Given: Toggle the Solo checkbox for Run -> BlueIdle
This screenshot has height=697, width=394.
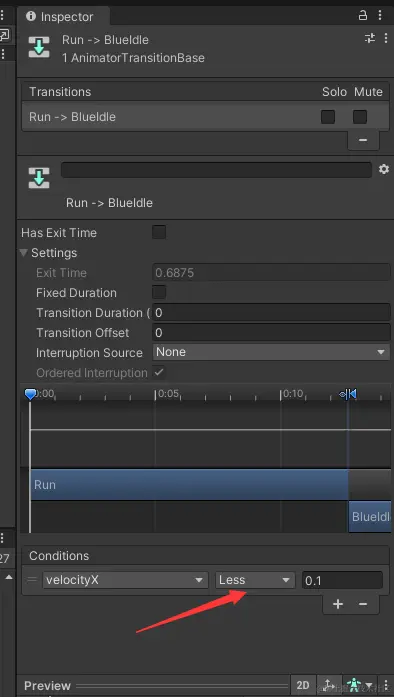Looking at the screenshot, I should pos(328,117).
